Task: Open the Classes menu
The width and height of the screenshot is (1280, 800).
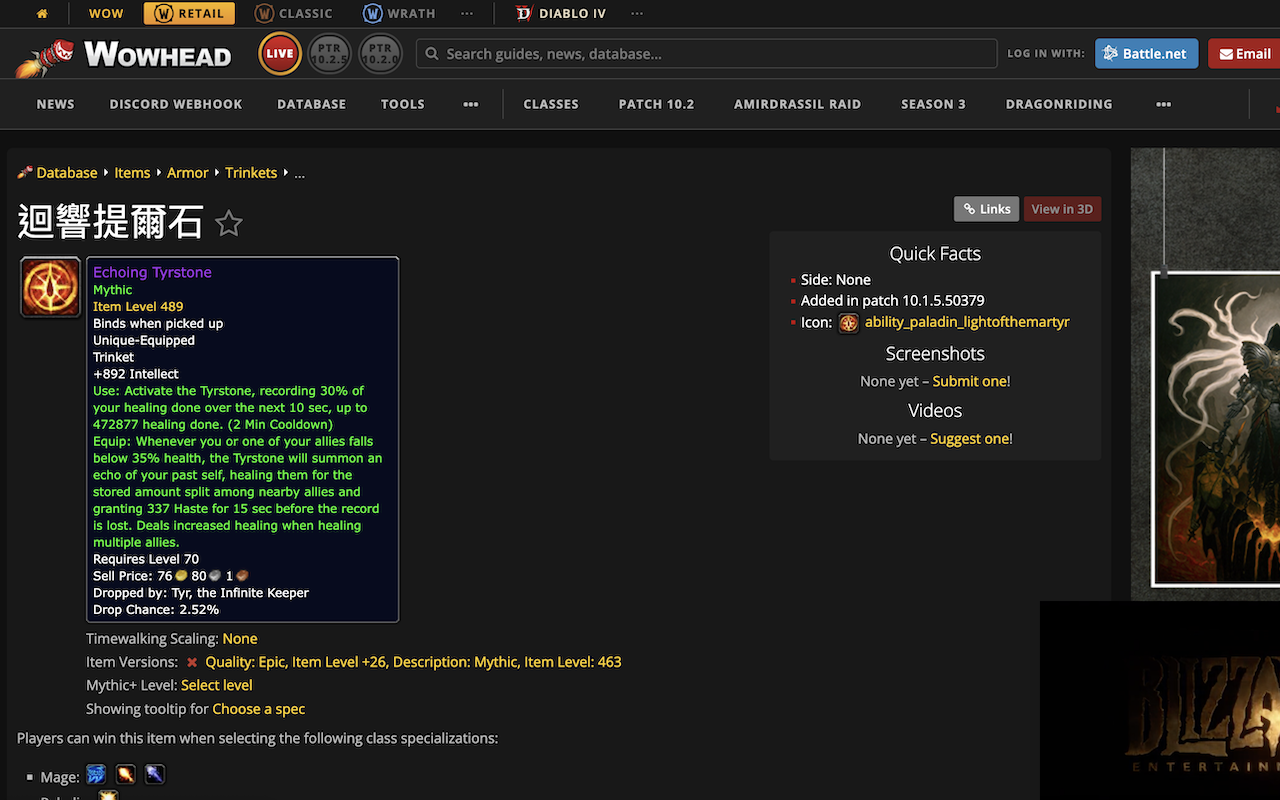Action: 551,104
